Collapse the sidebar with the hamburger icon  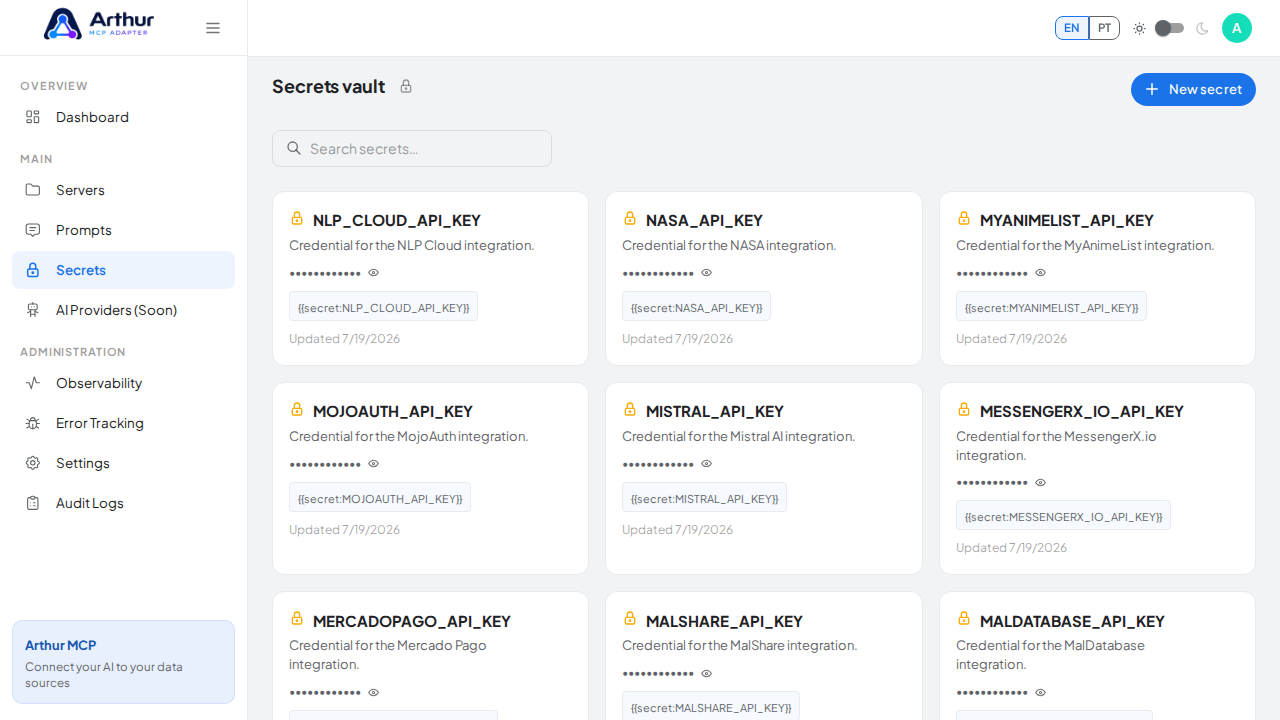click(213, 28)
